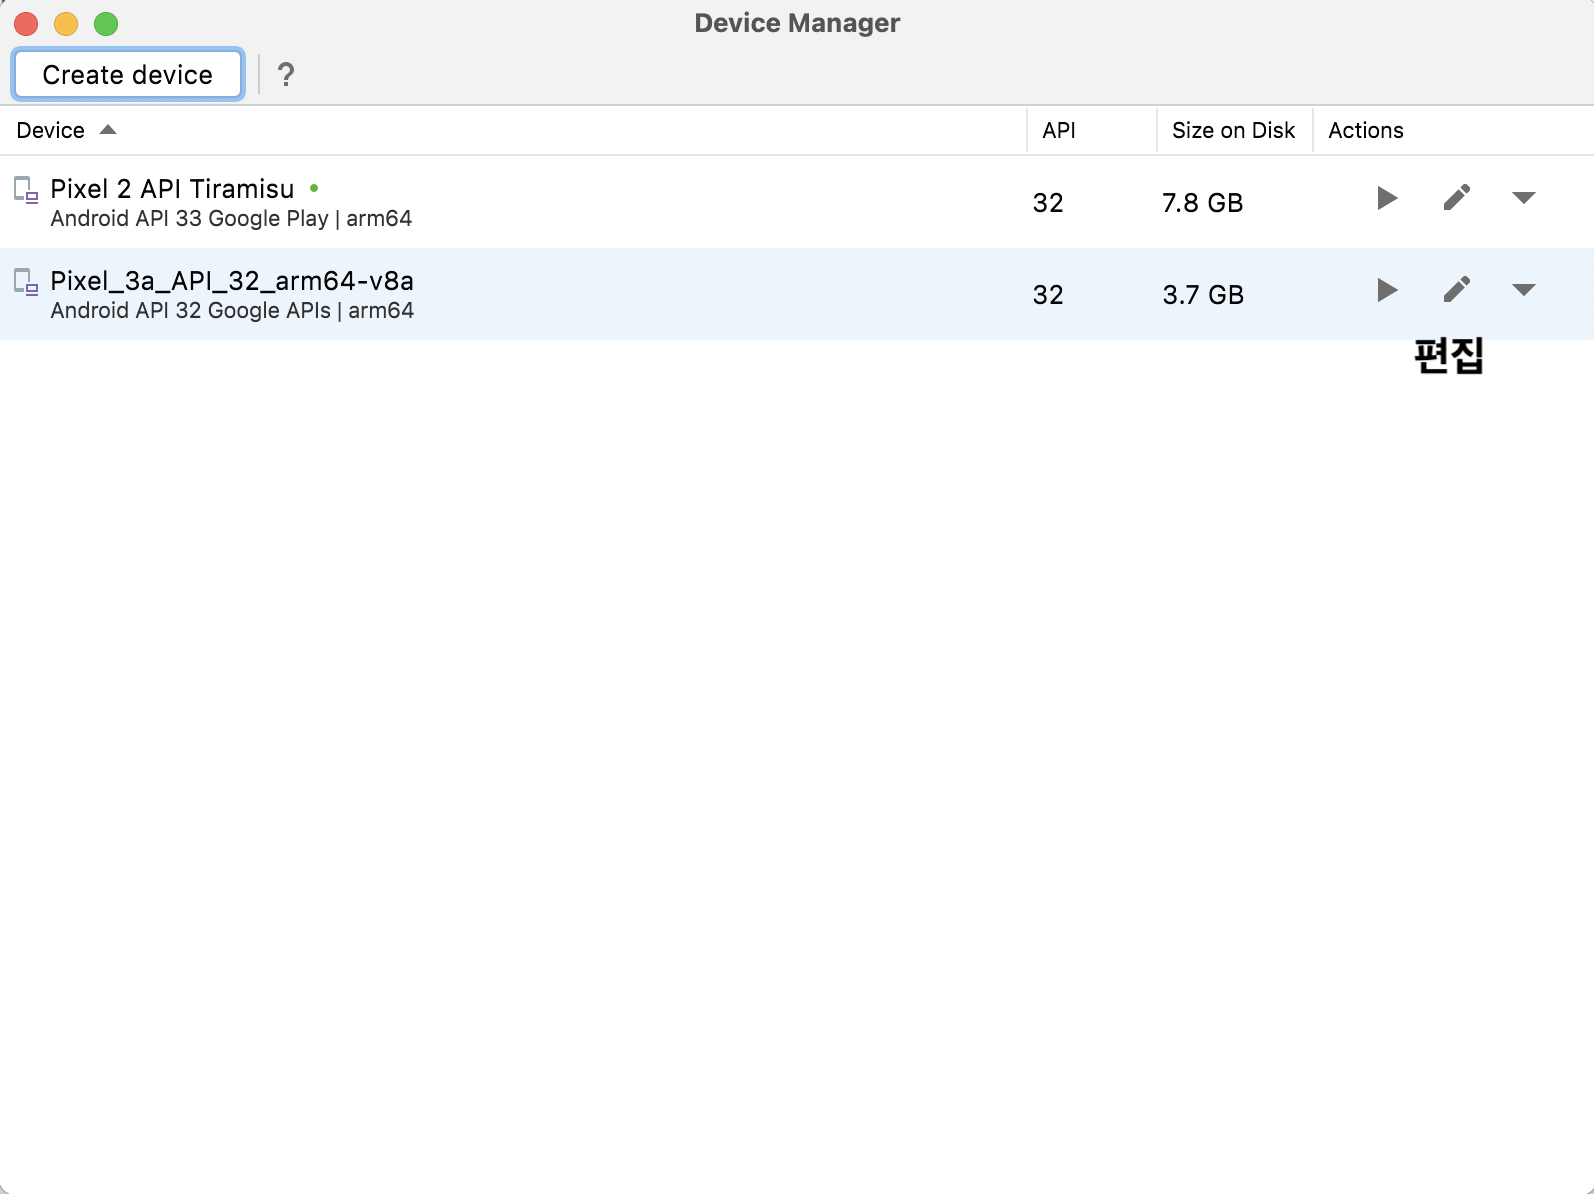
Task: Select the Pixel_3a_API_32_arm64-v8a row name
Action: [232, 281]
